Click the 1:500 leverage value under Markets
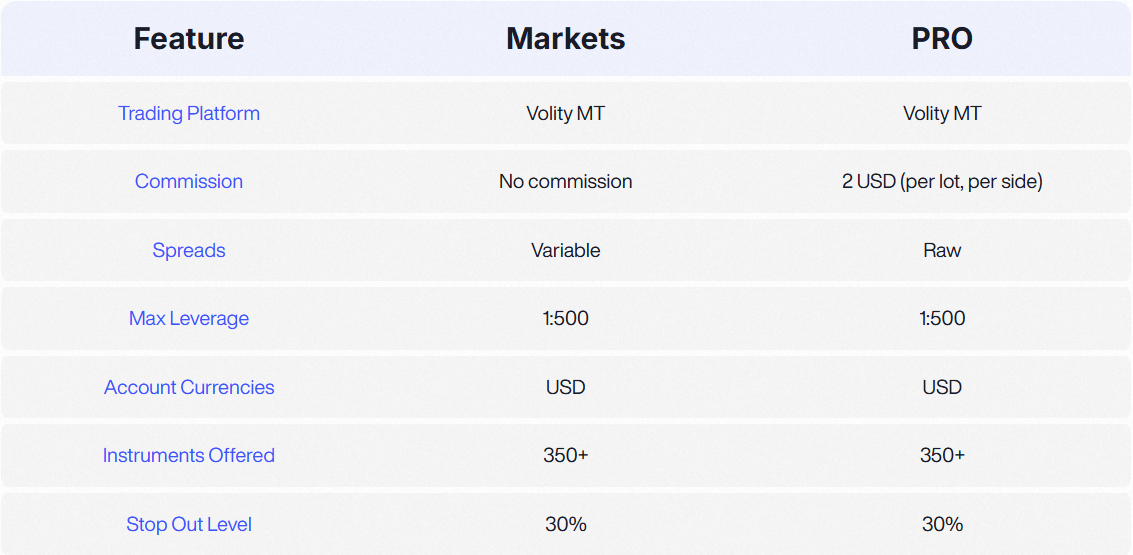Image resolution: width=1133 pixels, height=555 pixels. pos(566,319)
